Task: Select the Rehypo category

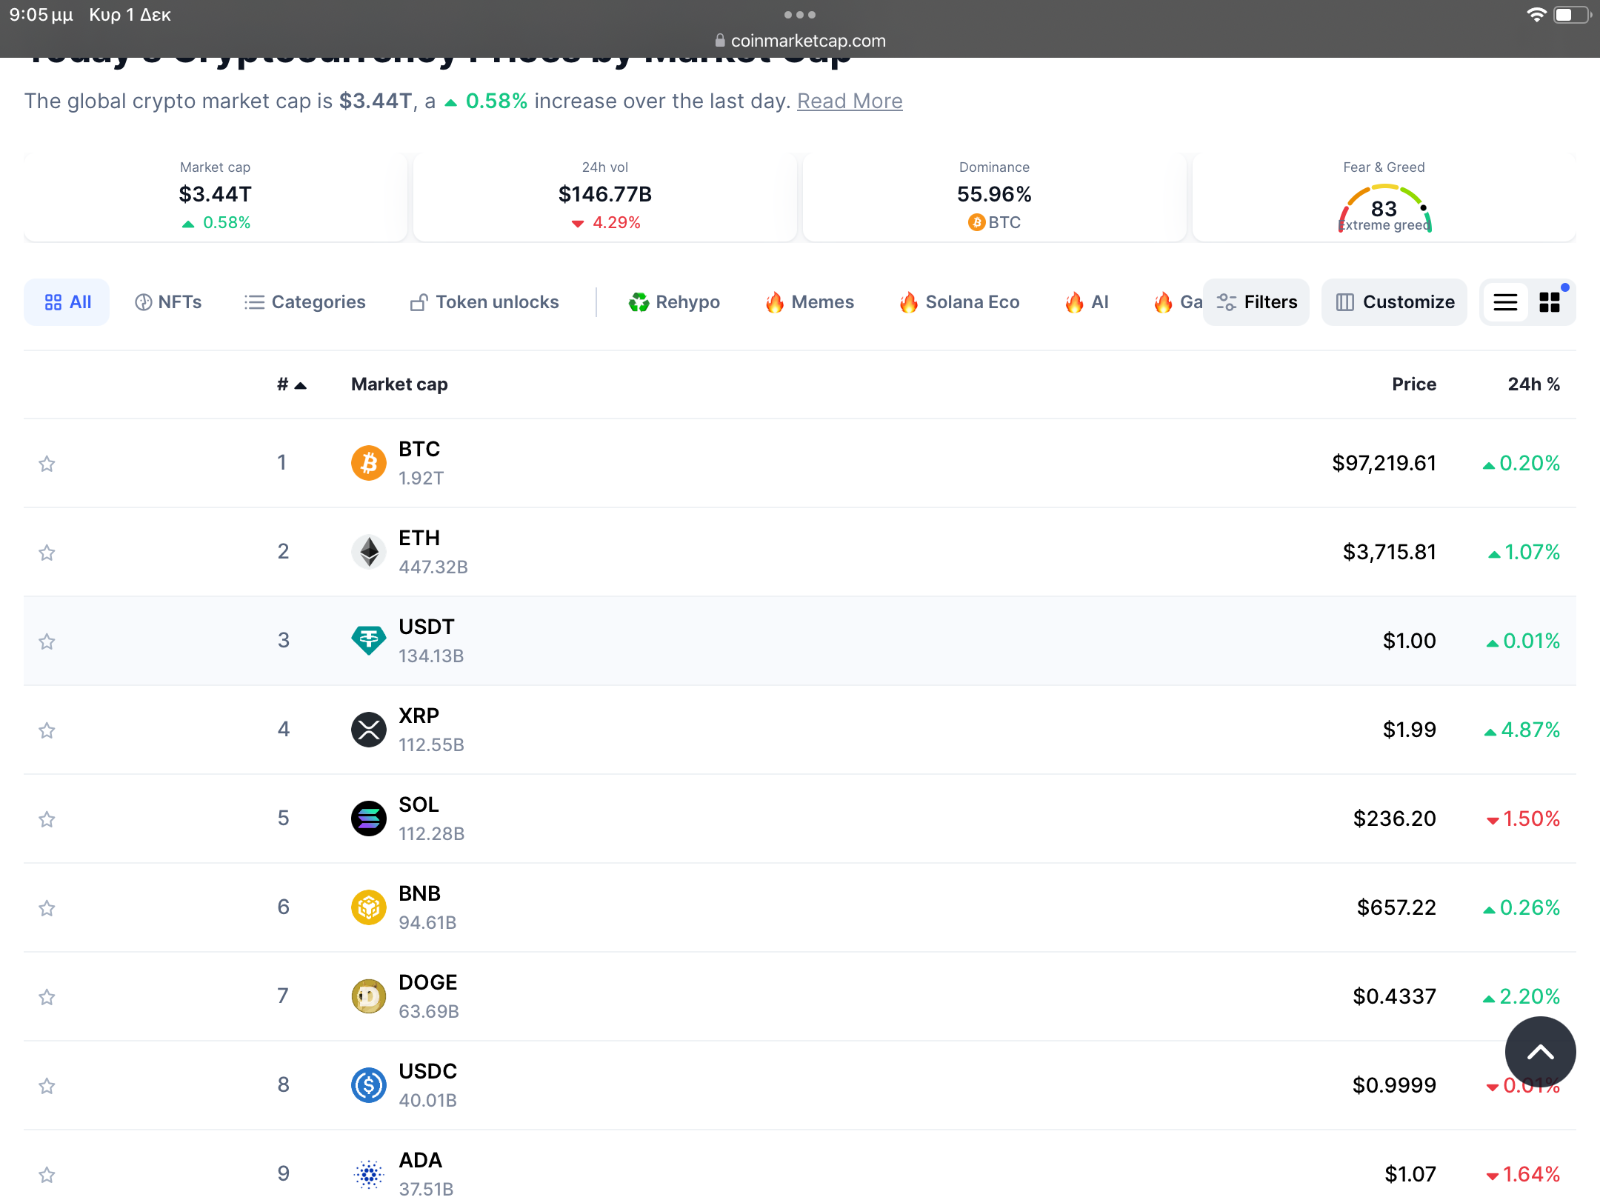Action: pos(674,302)
